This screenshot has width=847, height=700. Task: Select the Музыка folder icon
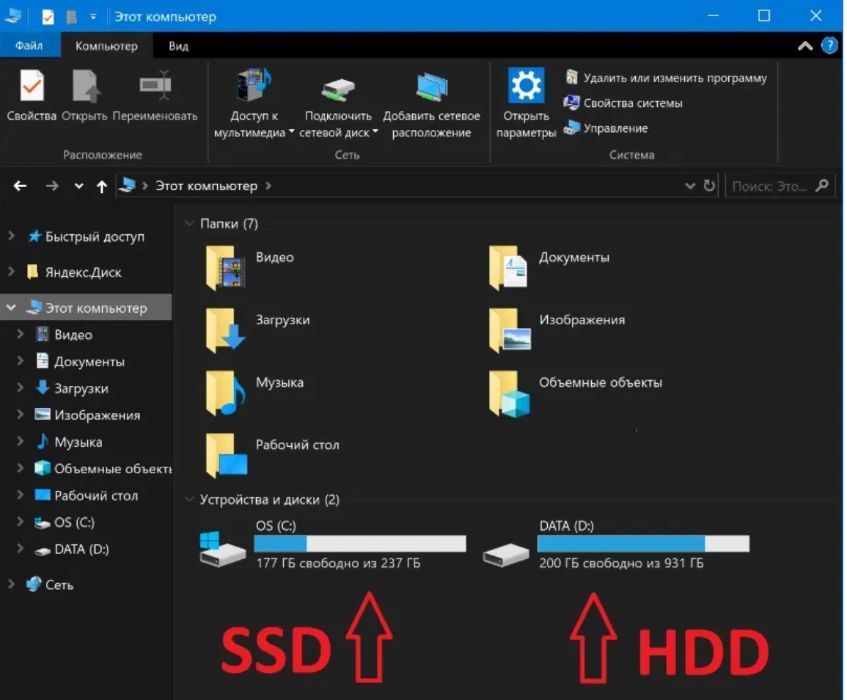click(x=226, y=393)
